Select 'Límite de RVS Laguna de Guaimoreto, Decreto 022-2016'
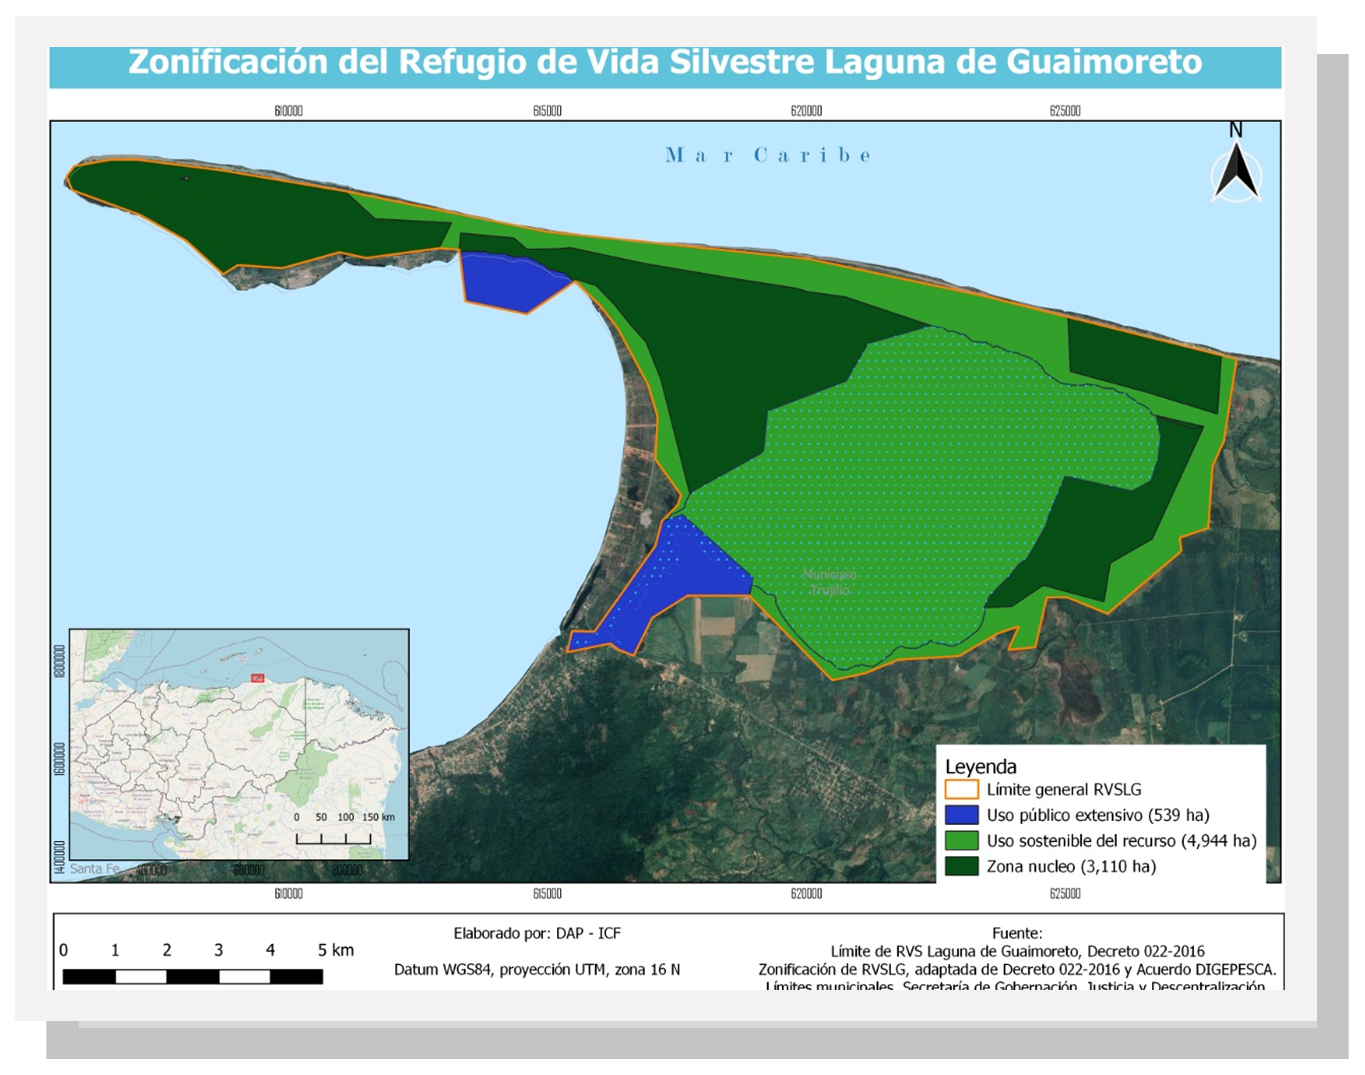Image resolution: width=1365 pixels, height=1075 pixels. click(1017, 951)
